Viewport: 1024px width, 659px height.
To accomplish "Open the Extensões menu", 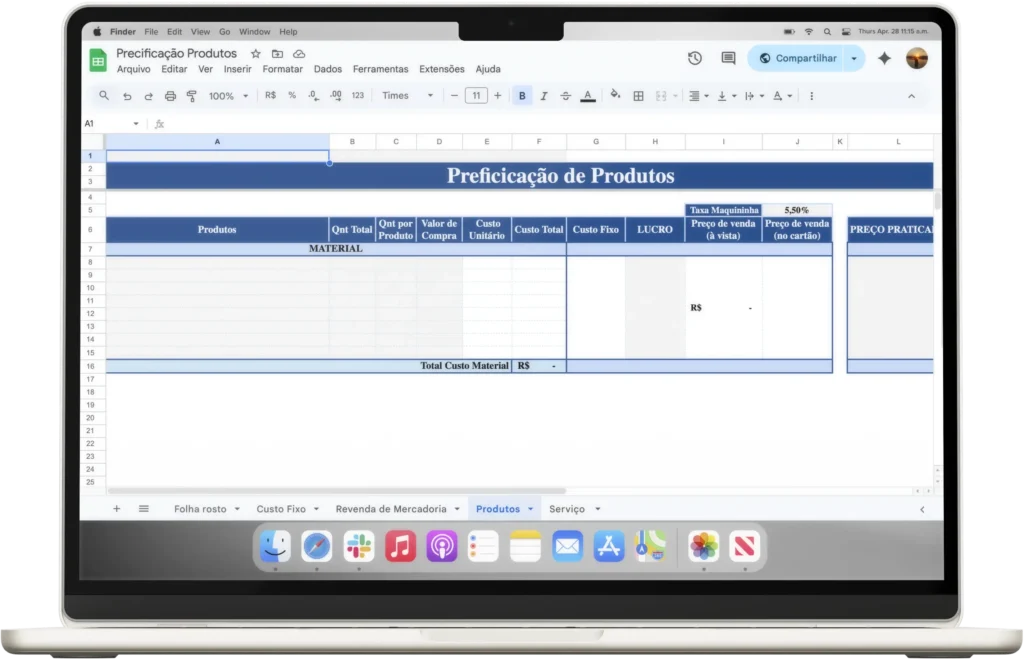I will click(441, 69).
